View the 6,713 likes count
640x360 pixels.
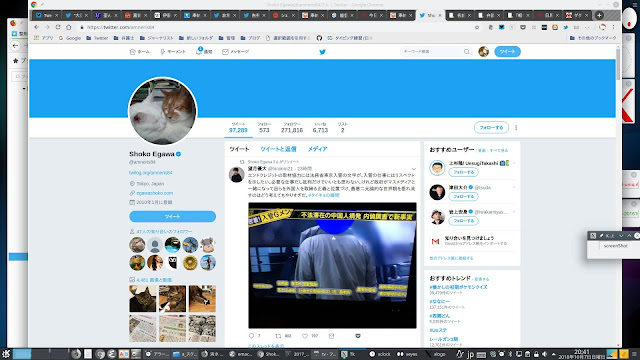click(x=320, y=128)
